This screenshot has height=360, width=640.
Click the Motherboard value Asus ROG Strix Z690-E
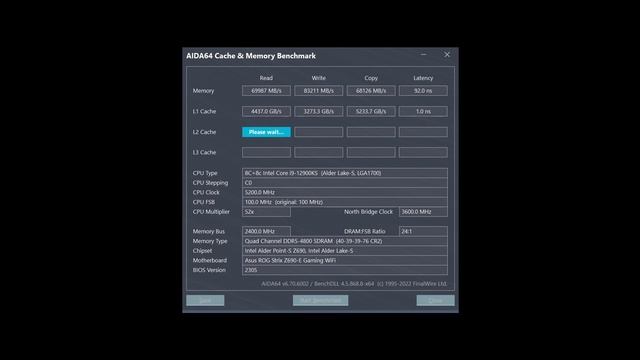pos(345,260)
